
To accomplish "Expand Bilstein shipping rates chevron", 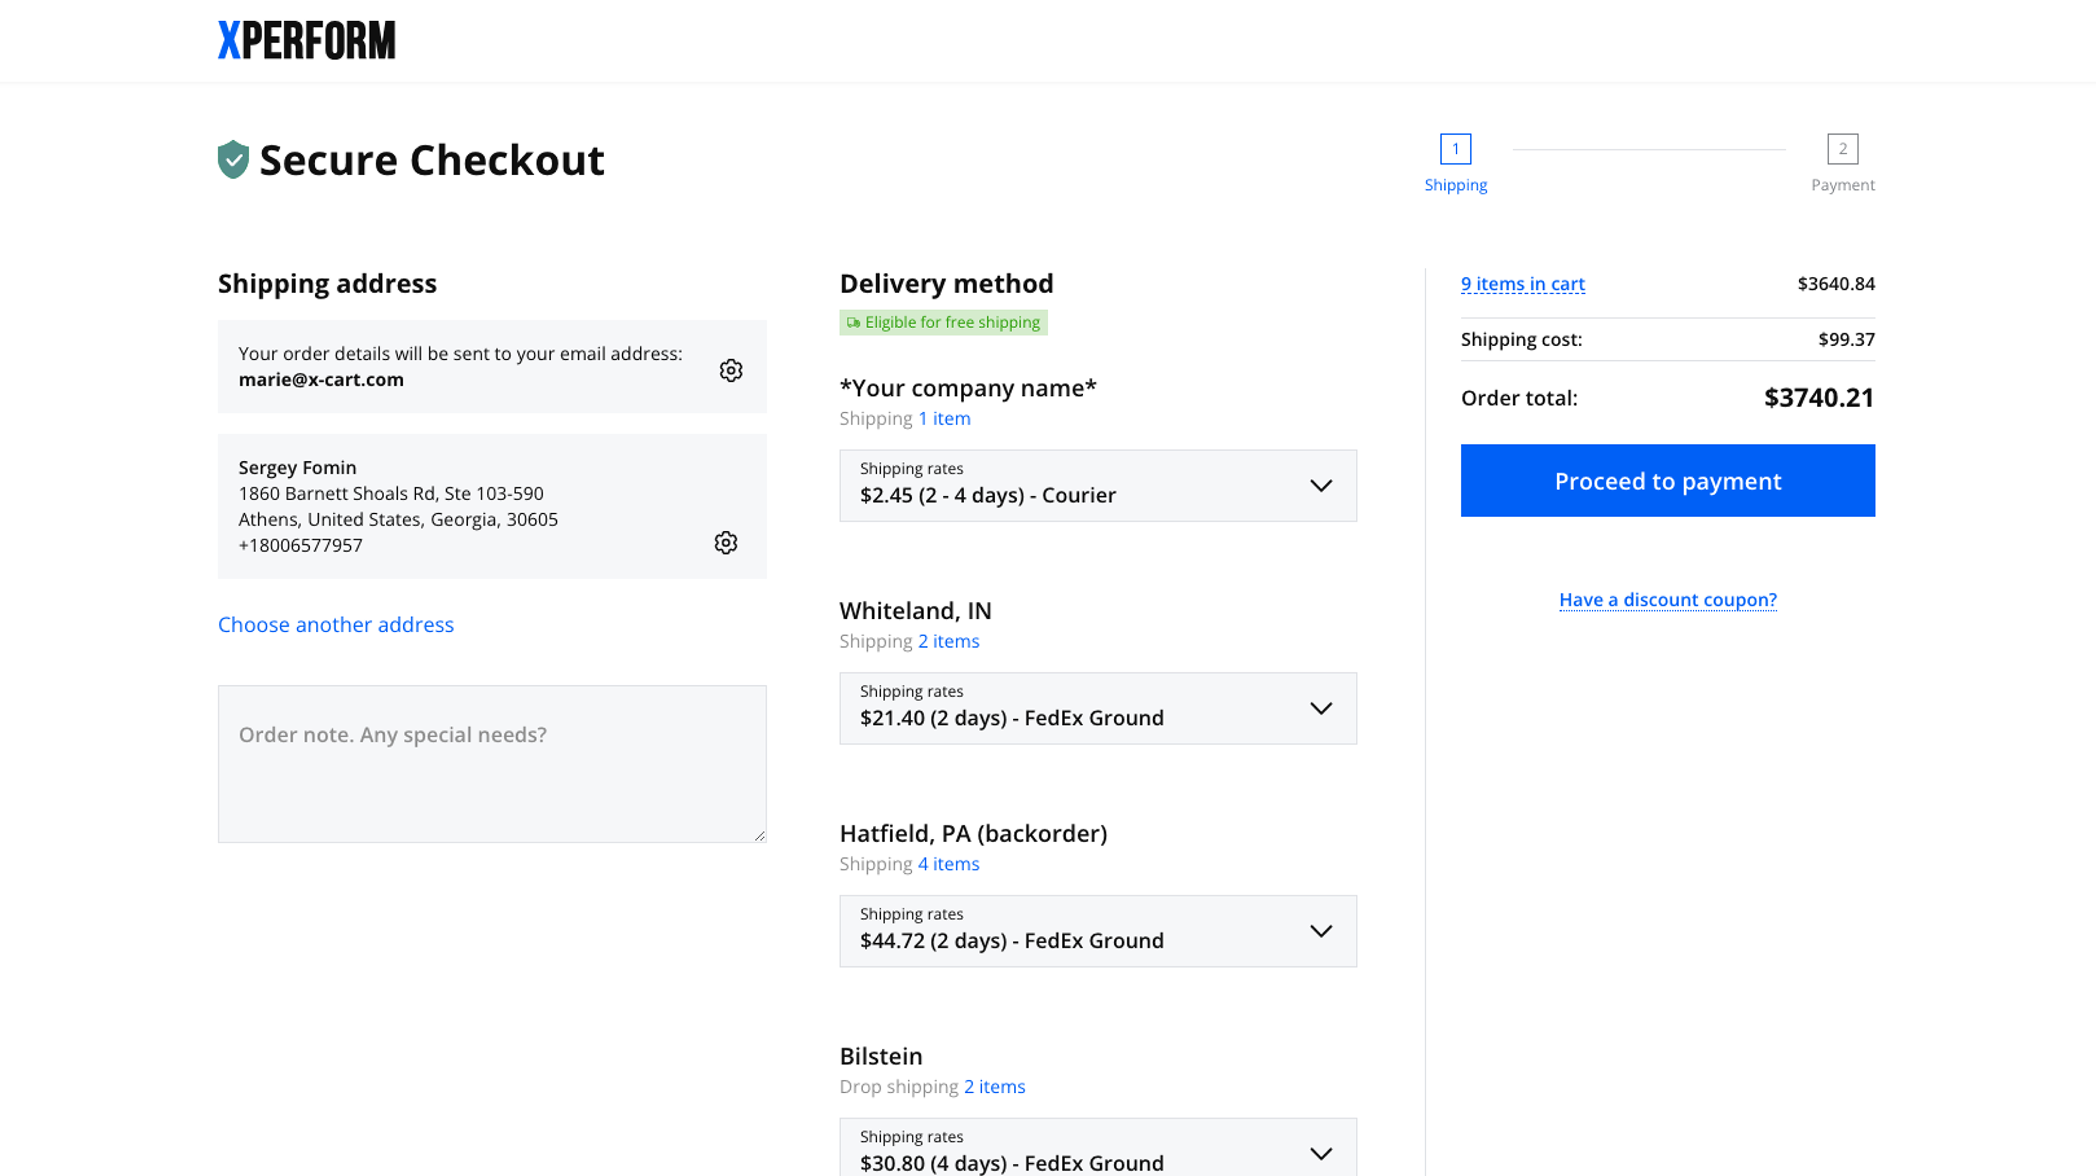I will click(1321, 1153).
